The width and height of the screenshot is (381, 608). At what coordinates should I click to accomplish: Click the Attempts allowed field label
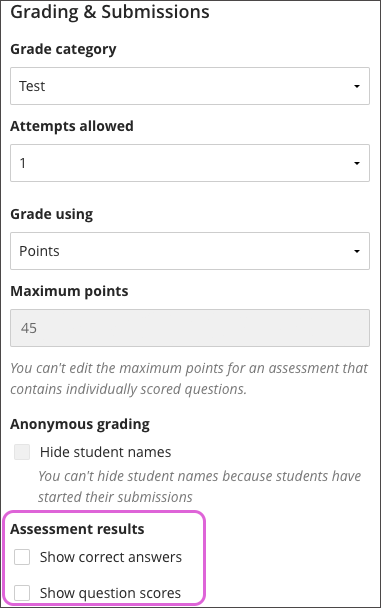click(x=72, y=126)
